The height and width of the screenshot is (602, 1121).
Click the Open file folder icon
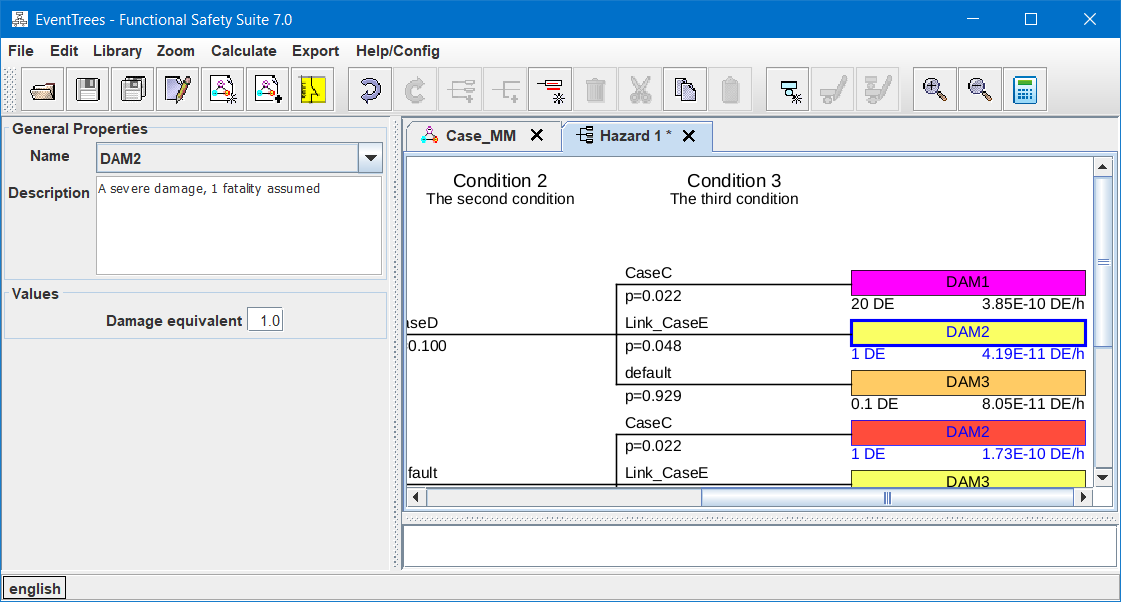(43, 90)
